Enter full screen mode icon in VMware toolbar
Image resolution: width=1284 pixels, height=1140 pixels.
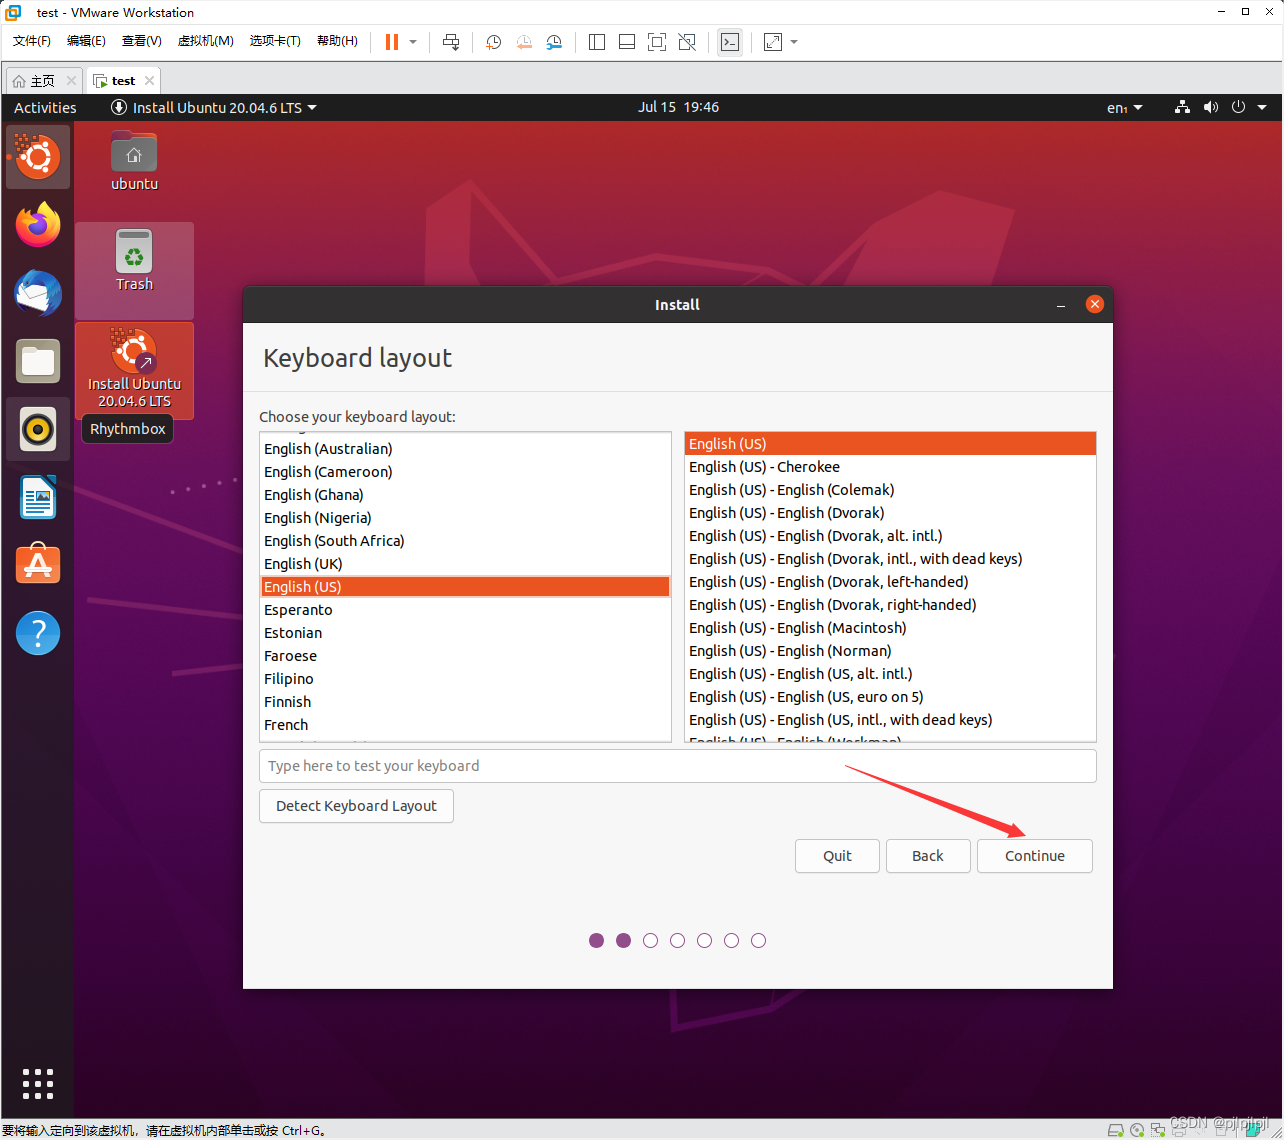point(657,42)
